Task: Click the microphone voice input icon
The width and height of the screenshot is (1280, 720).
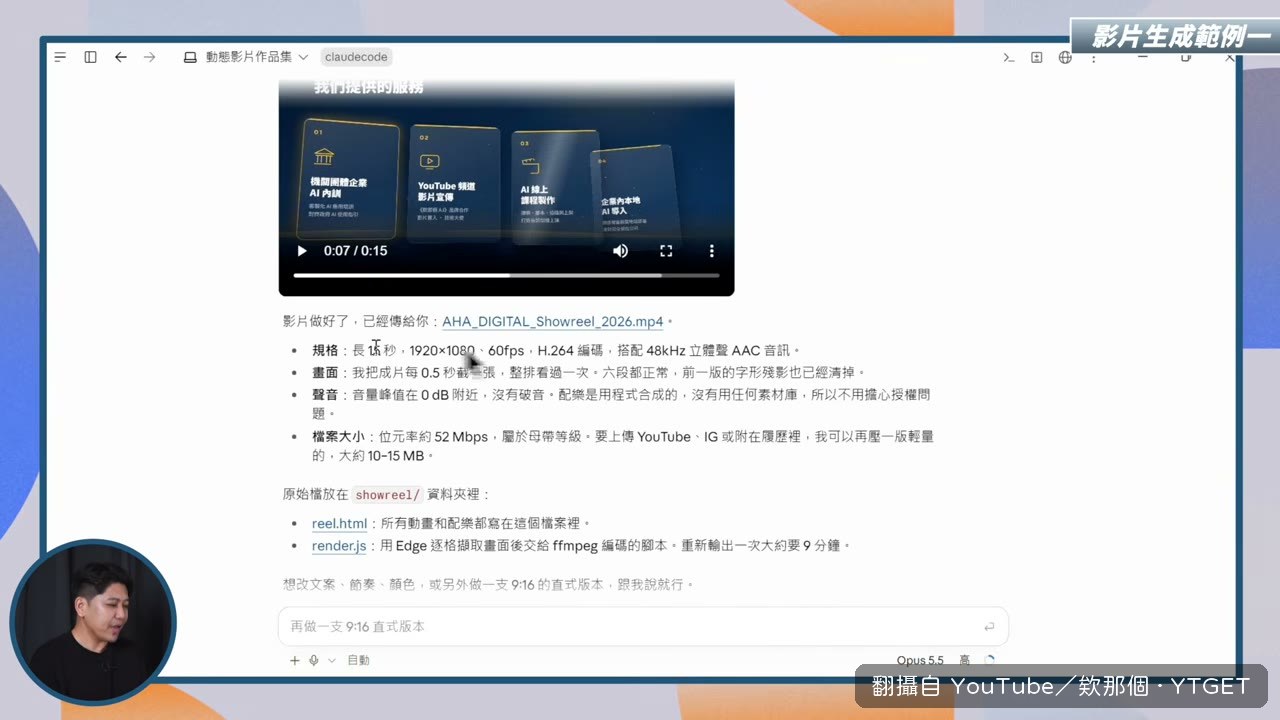Action: coord(313,660)
